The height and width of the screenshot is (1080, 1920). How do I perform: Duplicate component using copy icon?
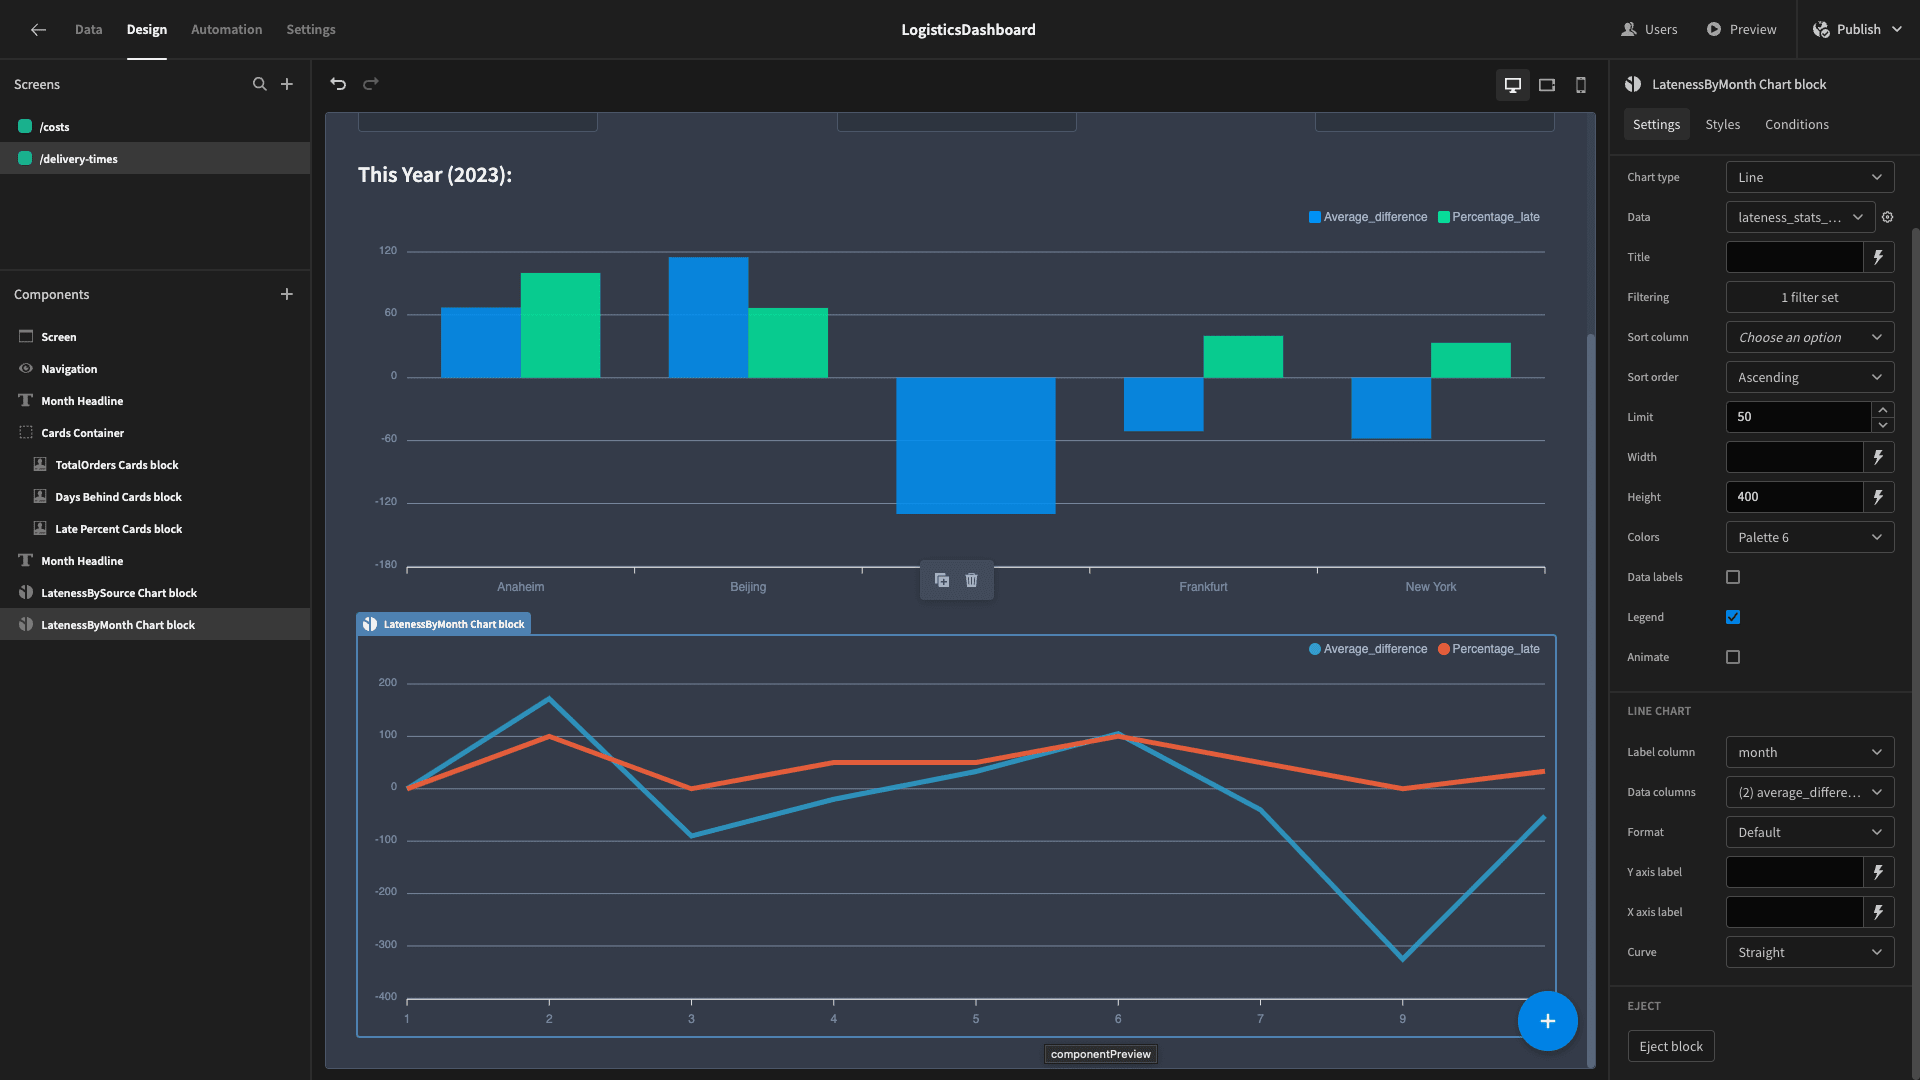[x=942, y=580]
